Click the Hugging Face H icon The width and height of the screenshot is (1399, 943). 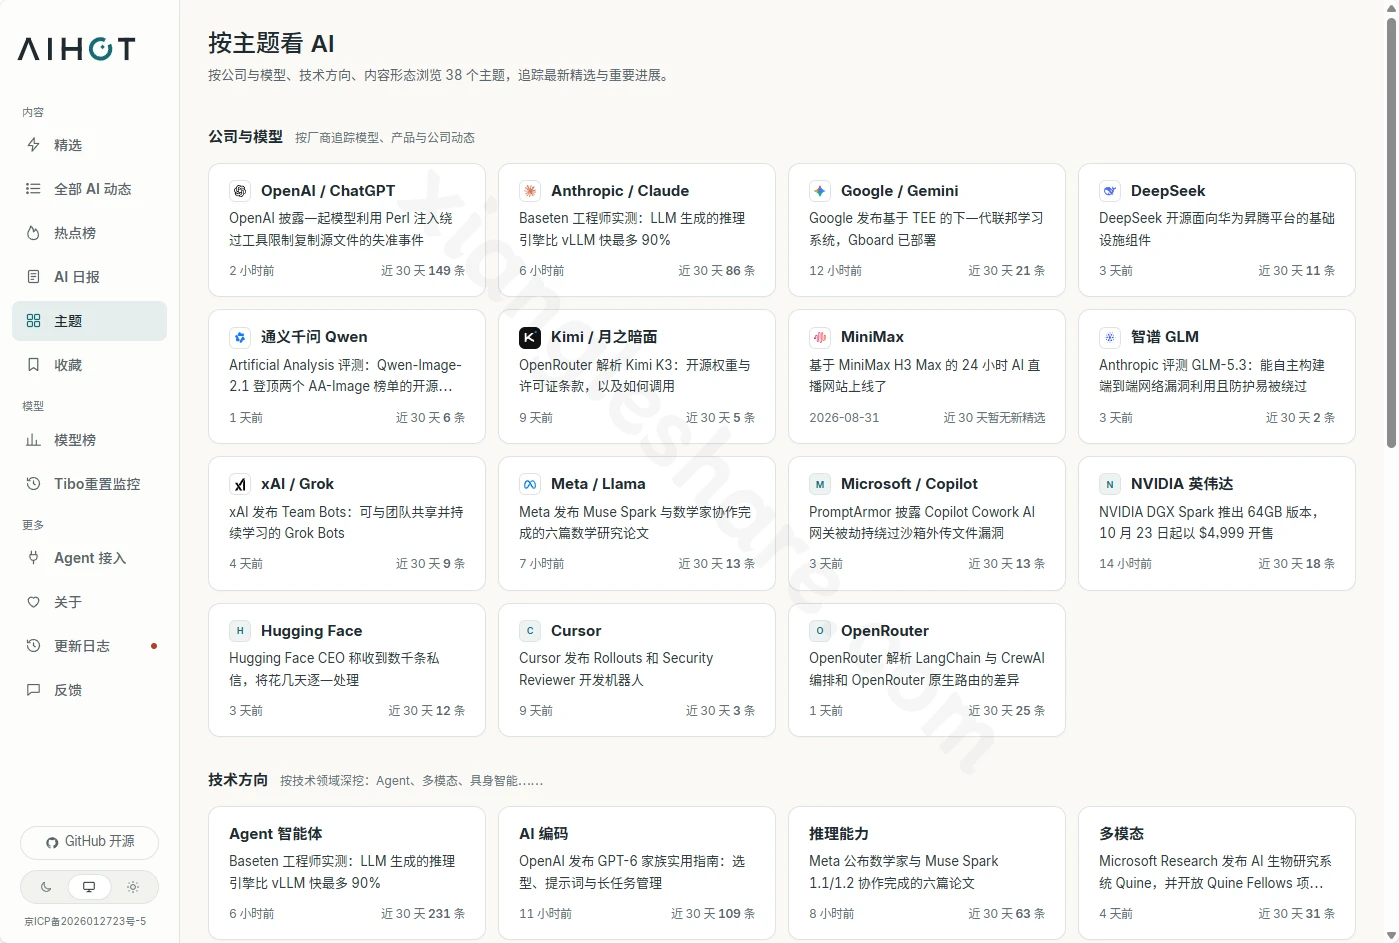(240, 631)
